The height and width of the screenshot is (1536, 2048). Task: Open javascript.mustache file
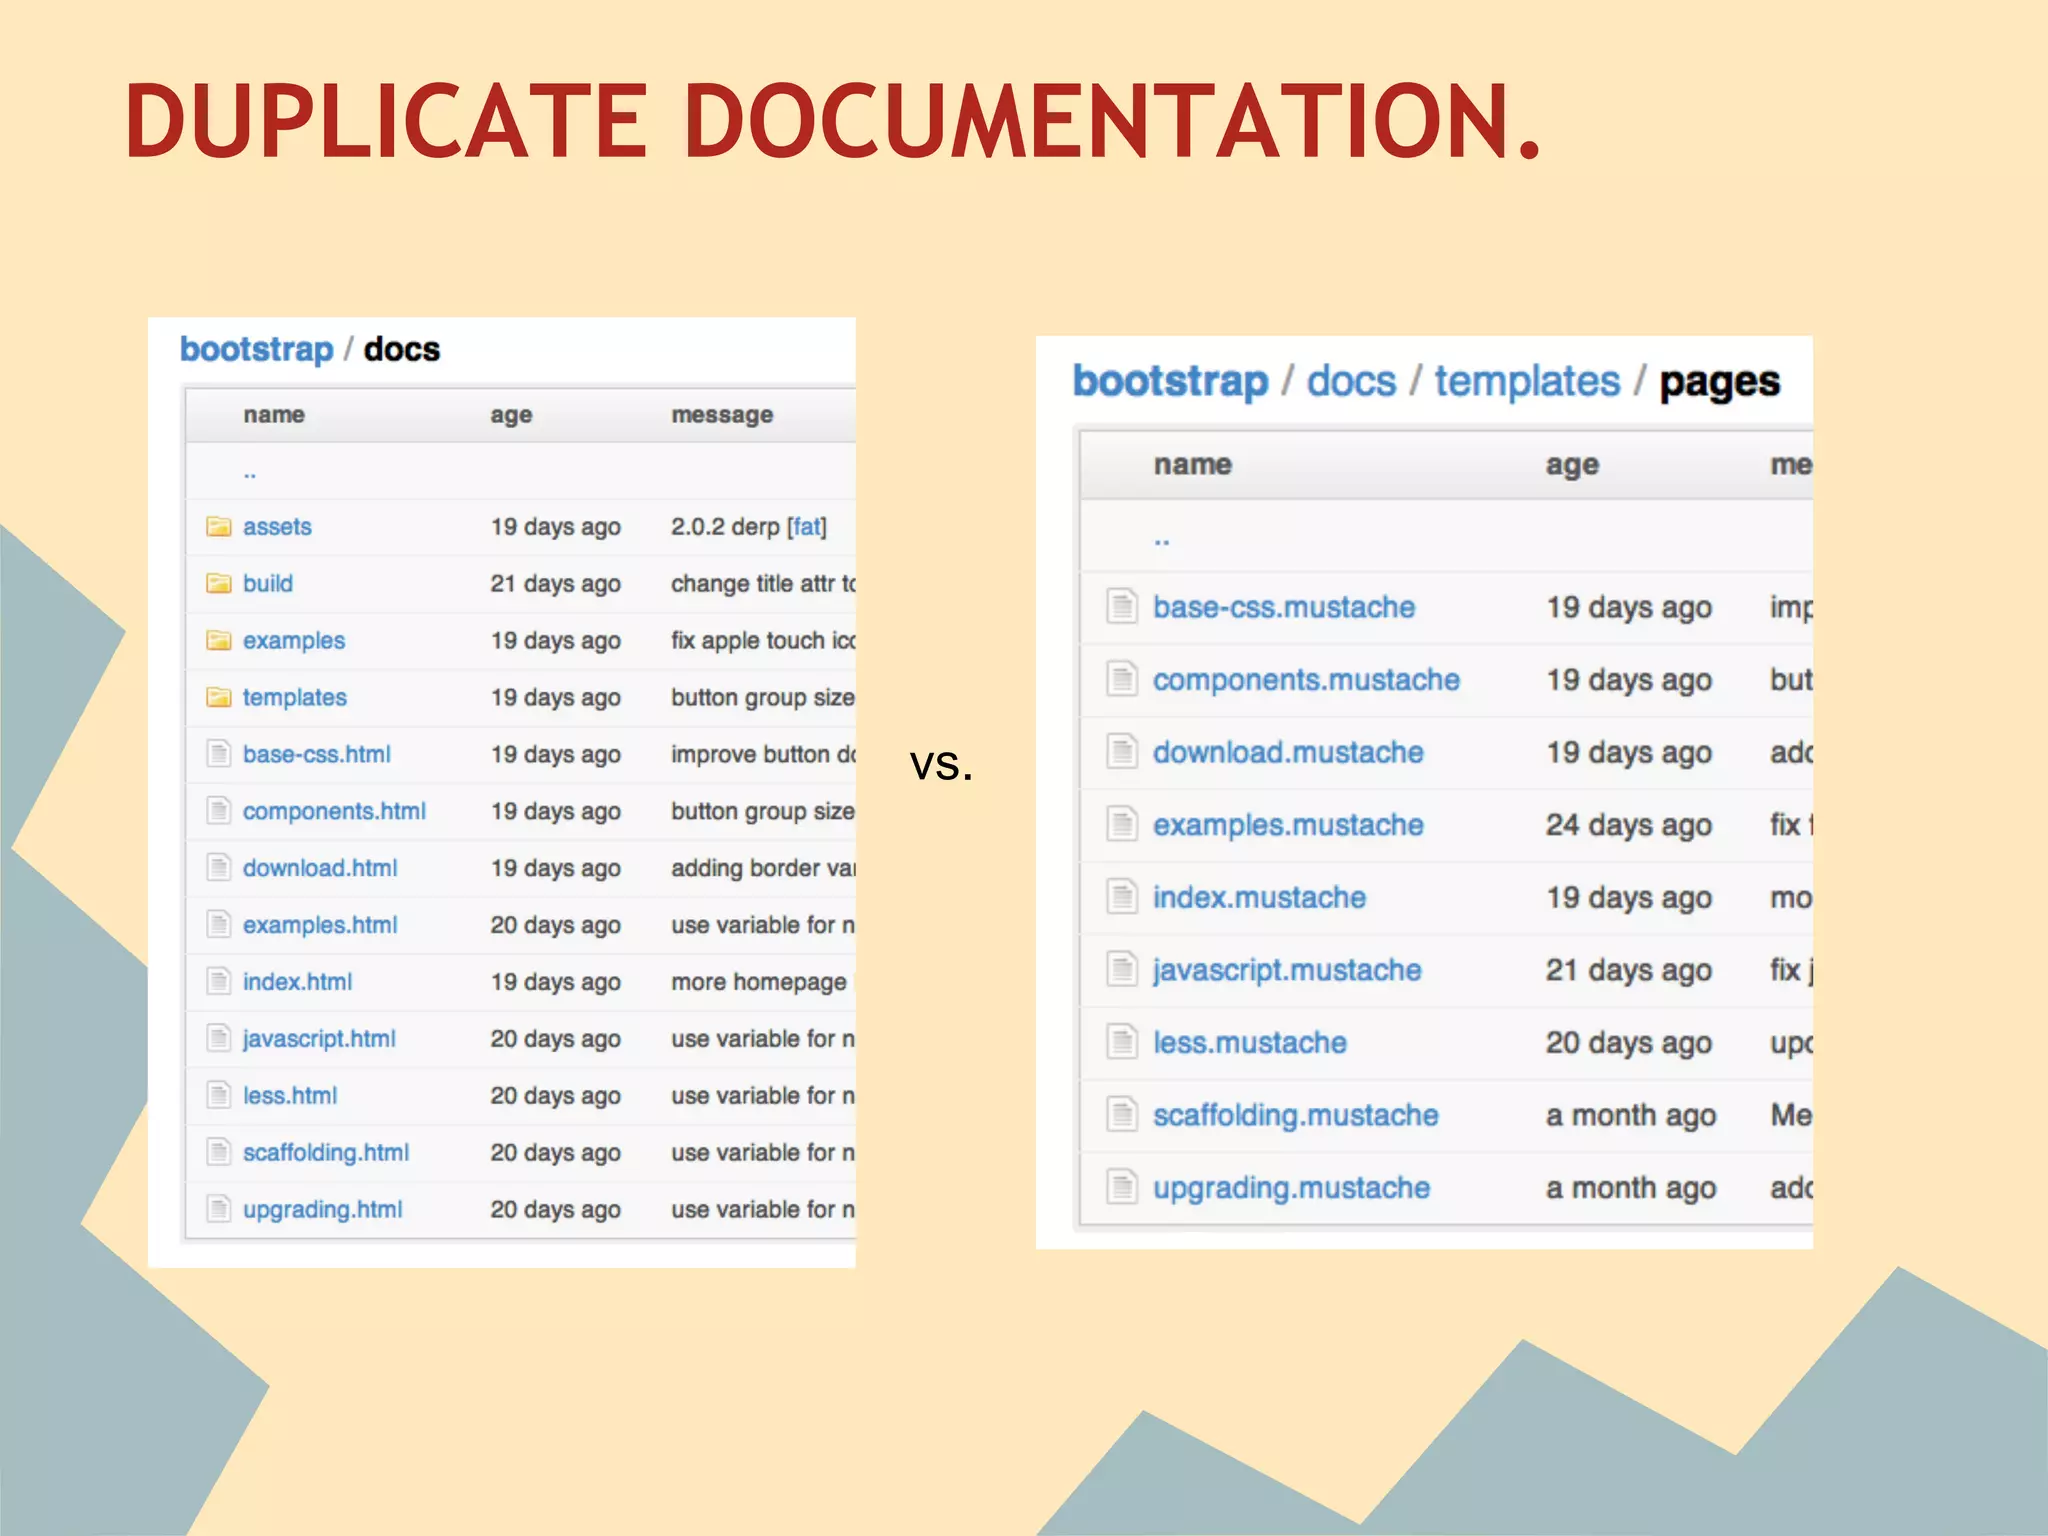coord(1287,970)
